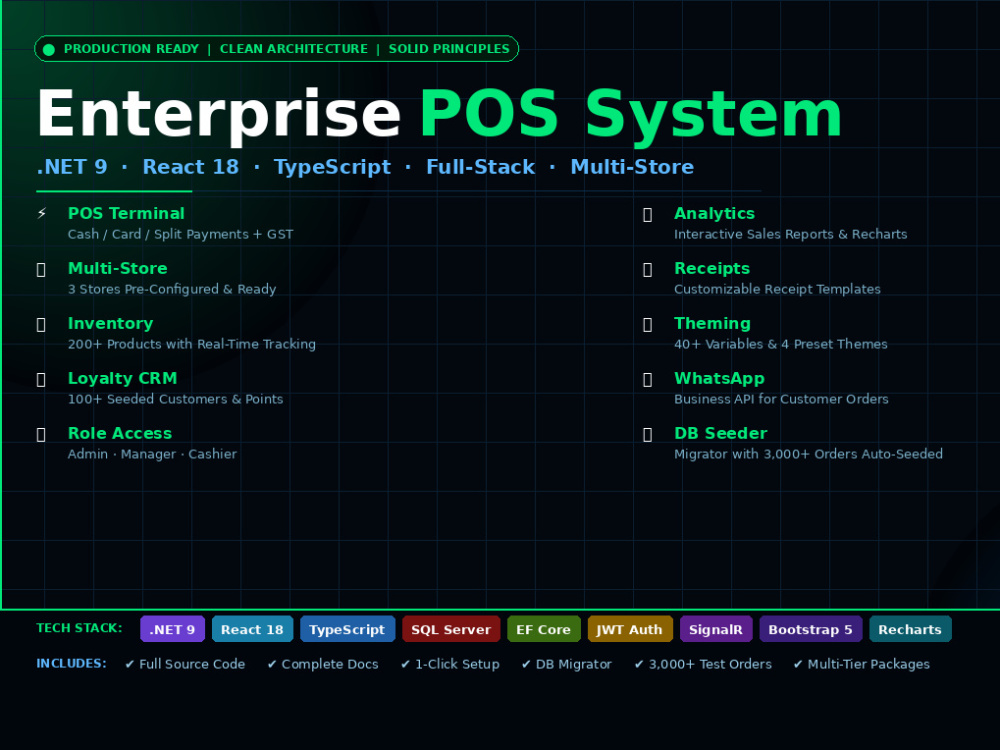Screen dimensions: 1000x750
Task: Click the TECH STACK: label
Action: click(x=79, y=628)
